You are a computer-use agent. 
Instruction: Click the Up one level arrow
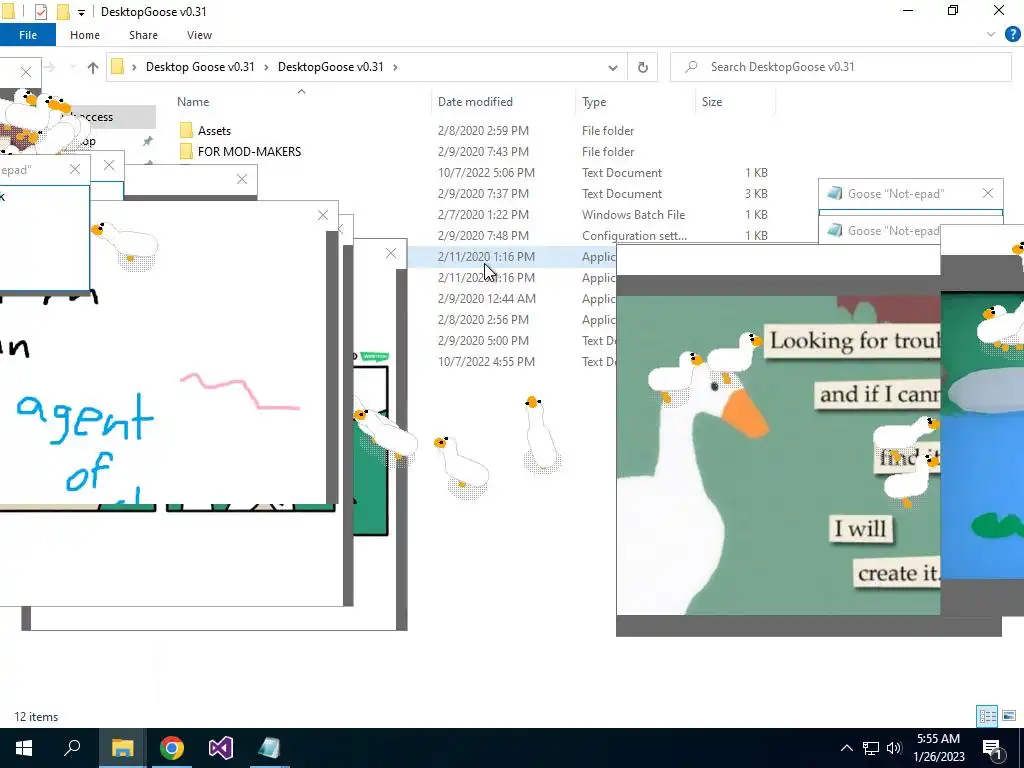(93, 67)
